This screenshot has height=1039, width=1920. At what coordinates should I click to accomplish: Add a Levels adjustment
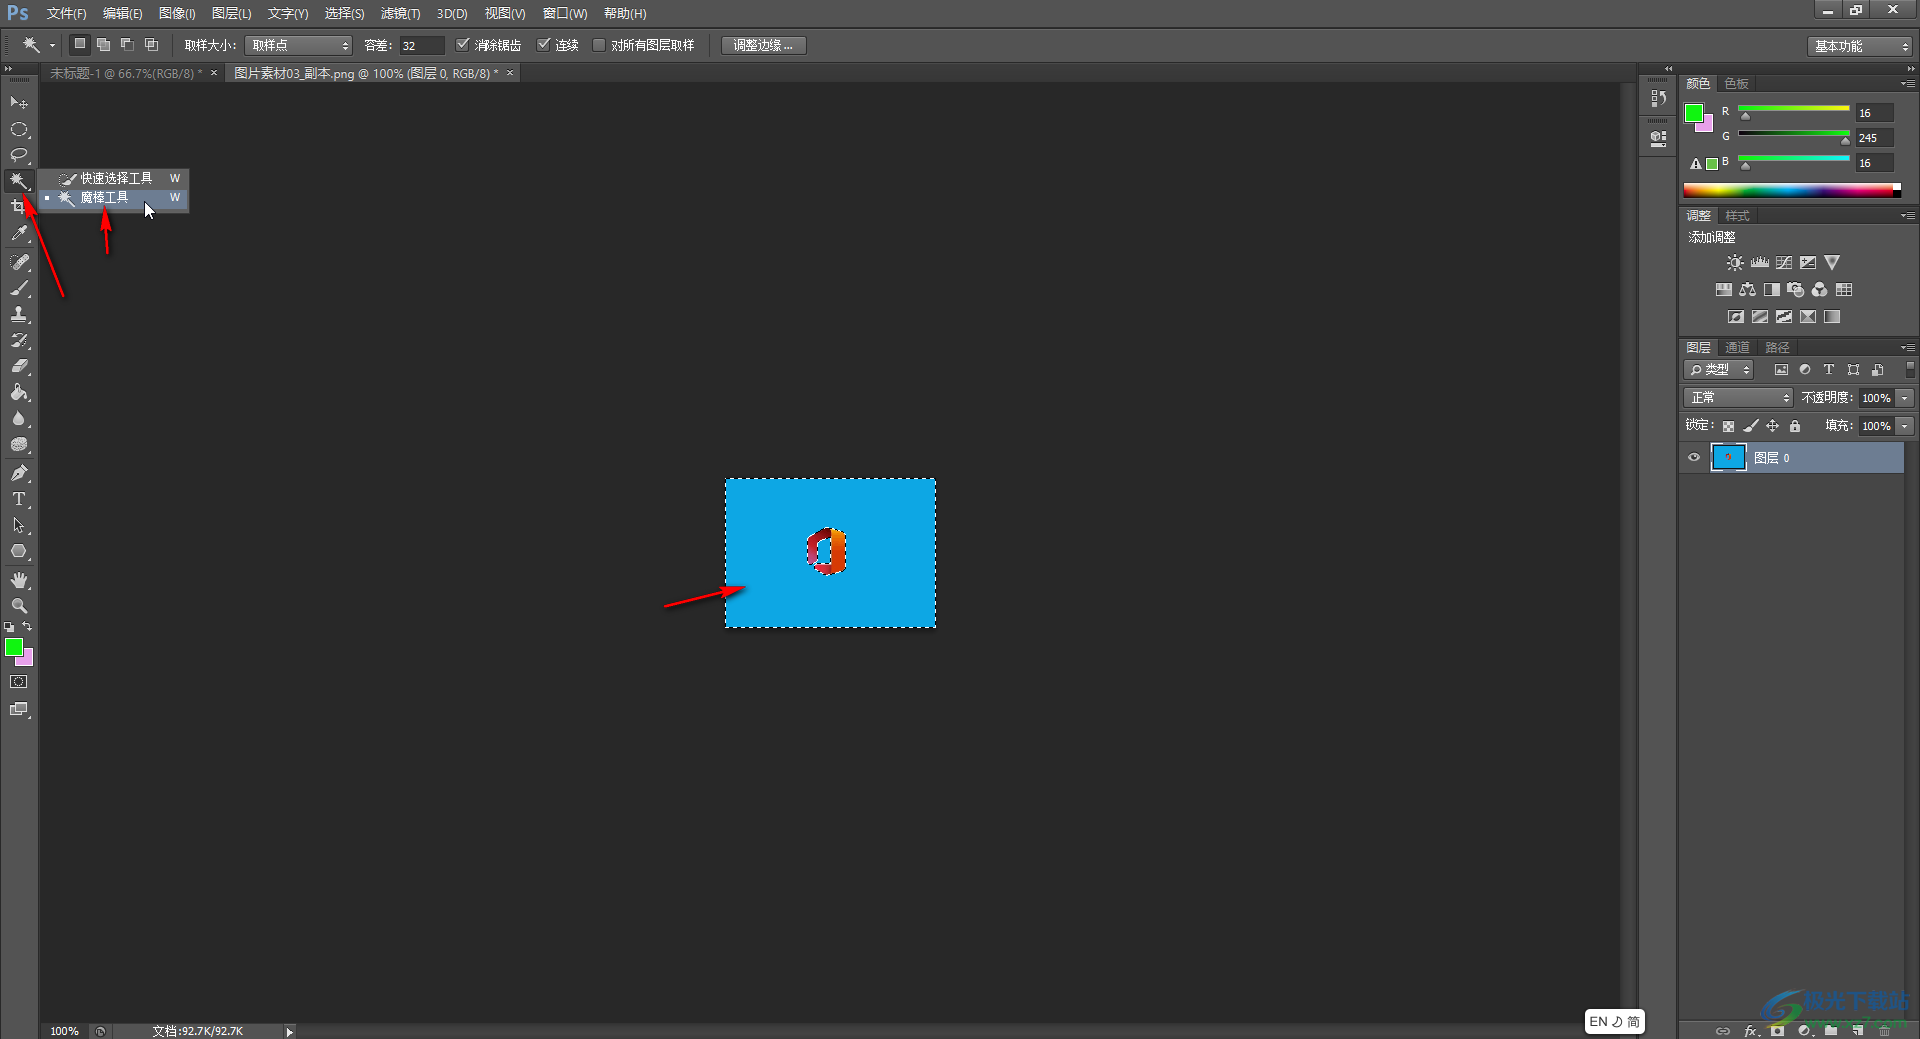[1760, 263]
